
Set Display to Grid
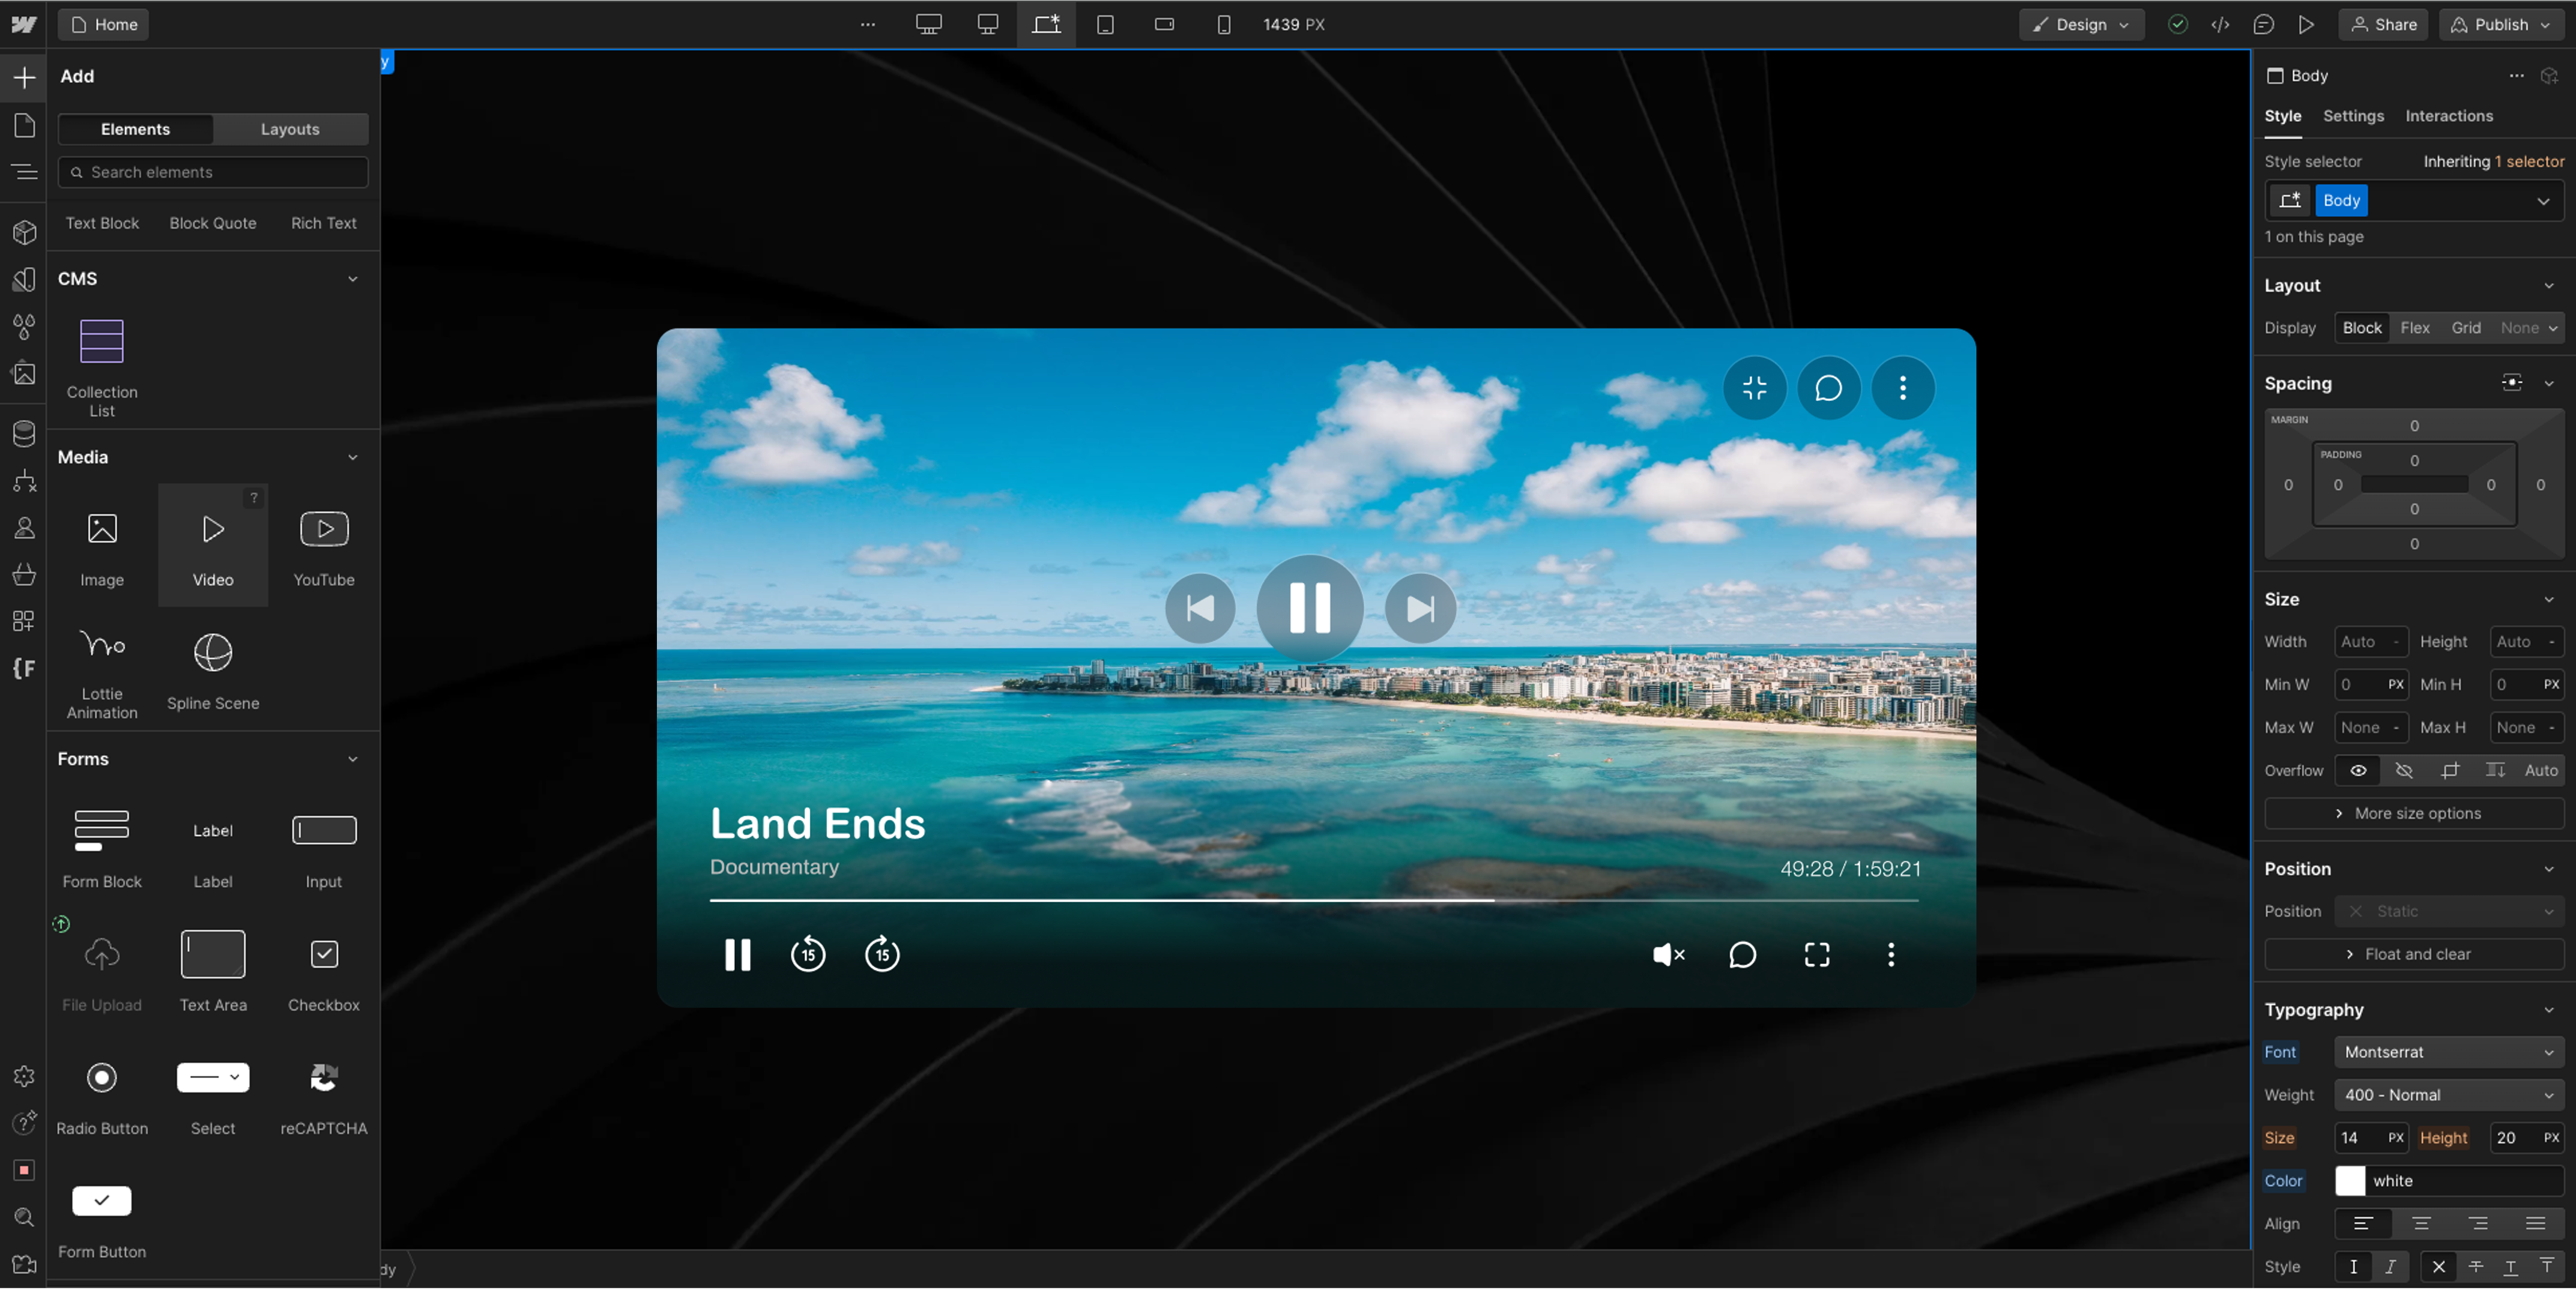pyautogui.click(x=2465, y=327)
